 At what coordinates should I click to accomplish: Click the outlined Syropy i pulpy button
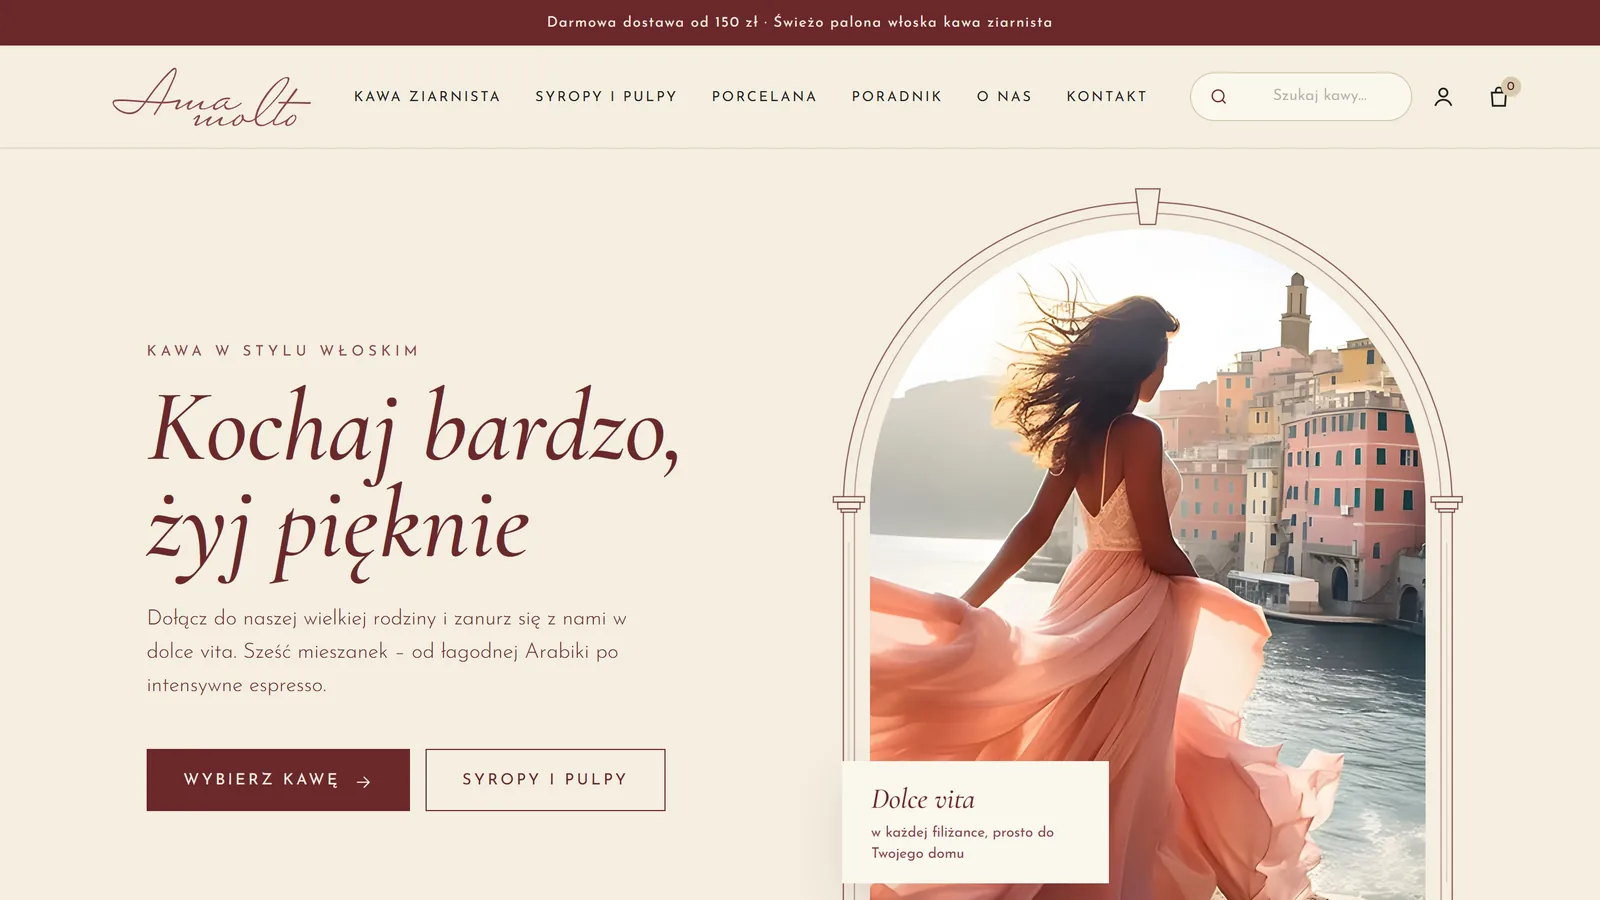545,780
